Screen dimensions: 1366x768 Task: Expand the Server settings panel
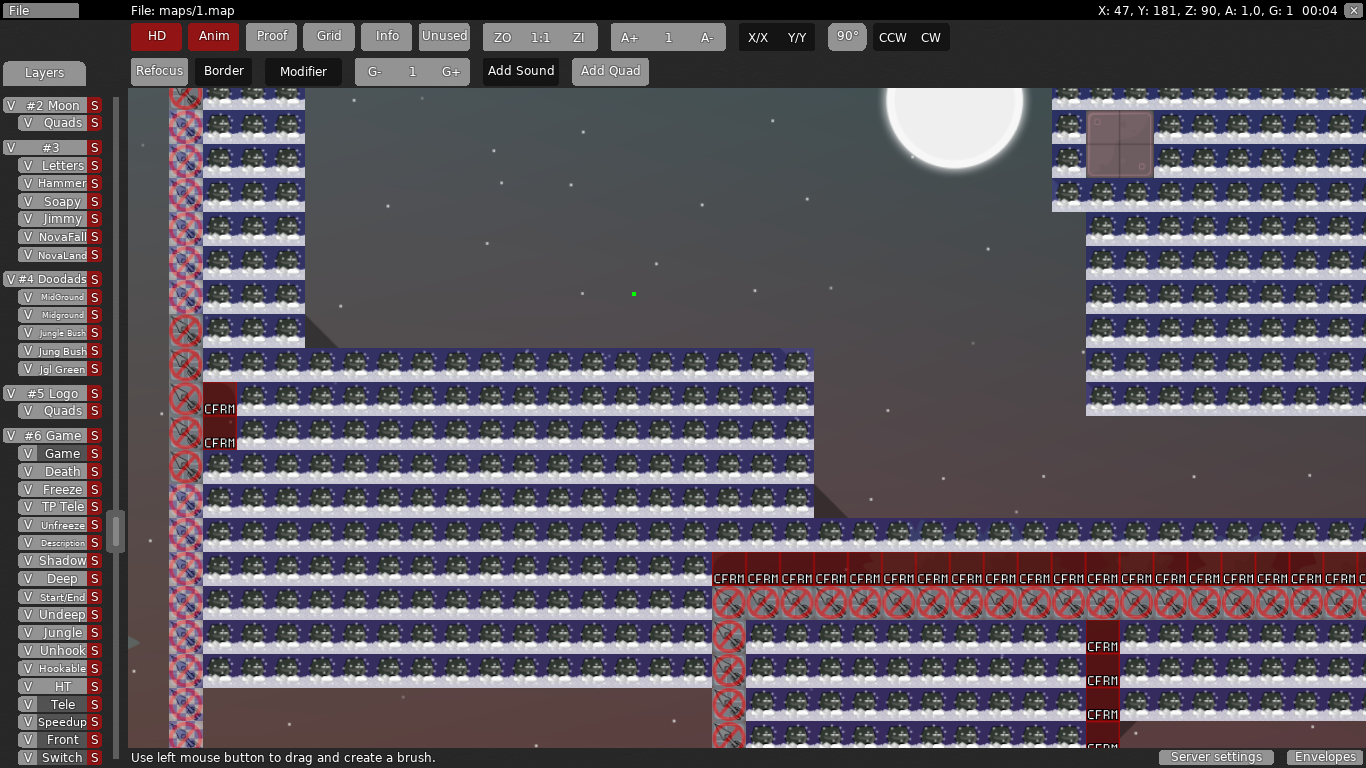[x=1216, y=757]
